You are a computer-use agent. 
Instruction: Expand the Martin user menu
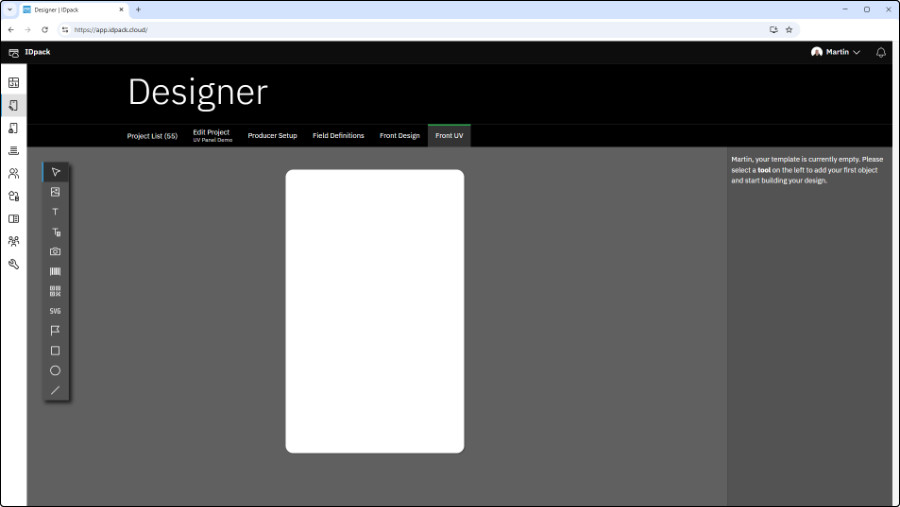coord(836,52)
